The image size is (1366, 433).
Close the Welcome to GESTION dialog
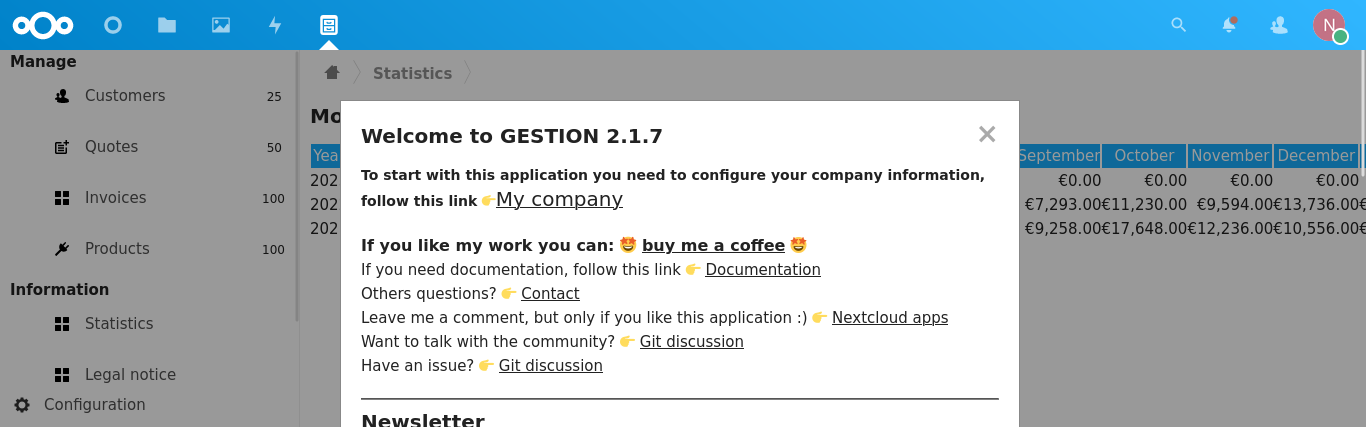pyautogui.click(x=987, y=134)
